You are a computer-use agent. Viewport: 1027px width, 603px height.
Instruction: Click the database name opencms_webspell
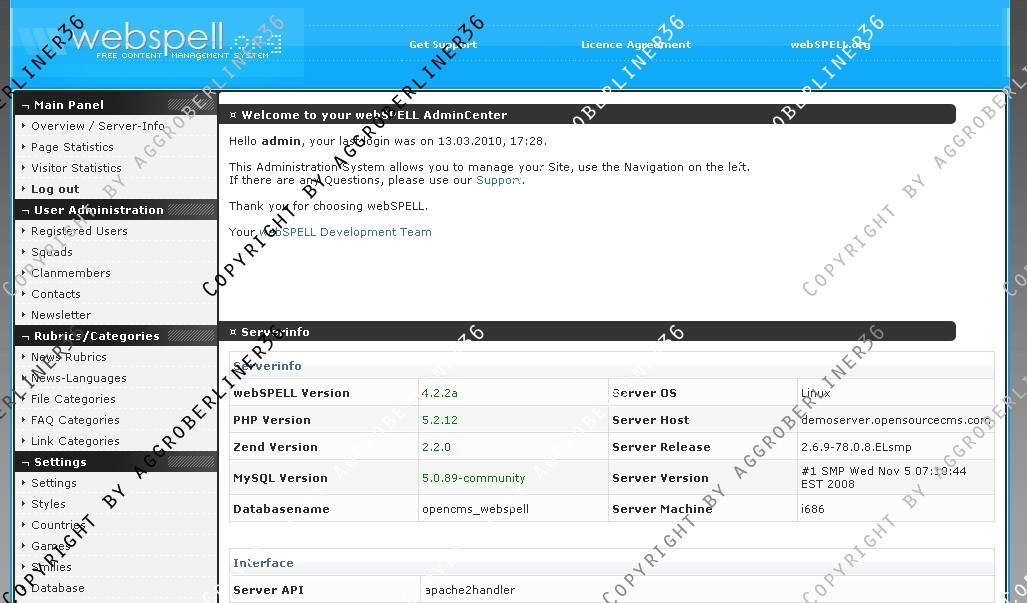point(476,509)
